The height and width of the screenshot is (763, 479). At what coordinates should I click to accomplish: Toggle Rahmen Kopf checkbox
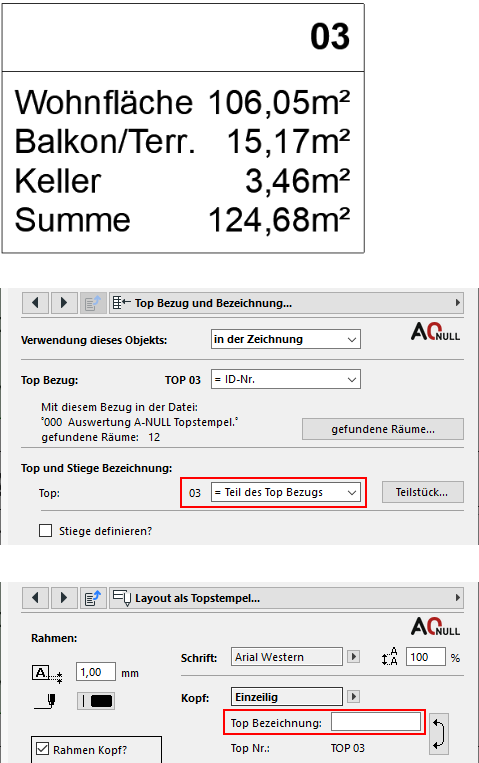click(43, 749)
